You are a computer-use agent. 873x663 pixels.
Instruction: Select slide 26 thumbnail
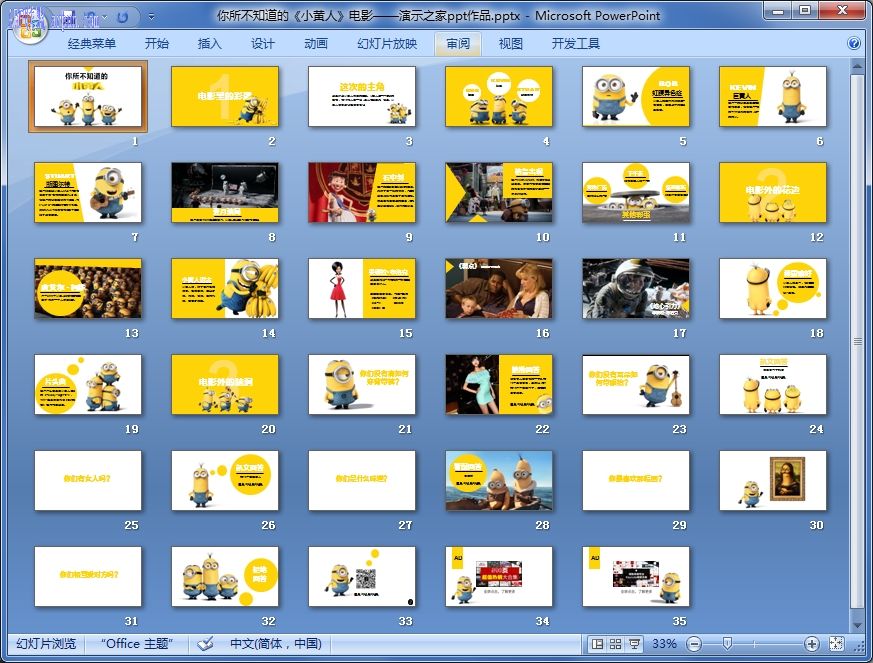tap(225, 480)
